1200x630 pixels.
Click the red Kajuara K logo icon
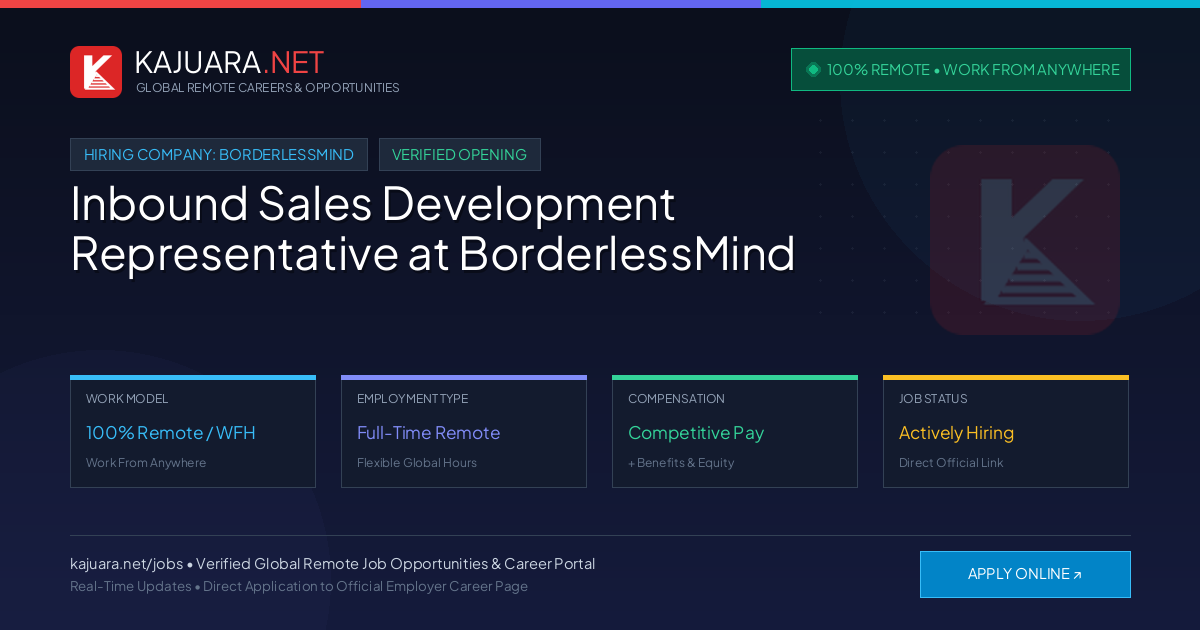96,72
